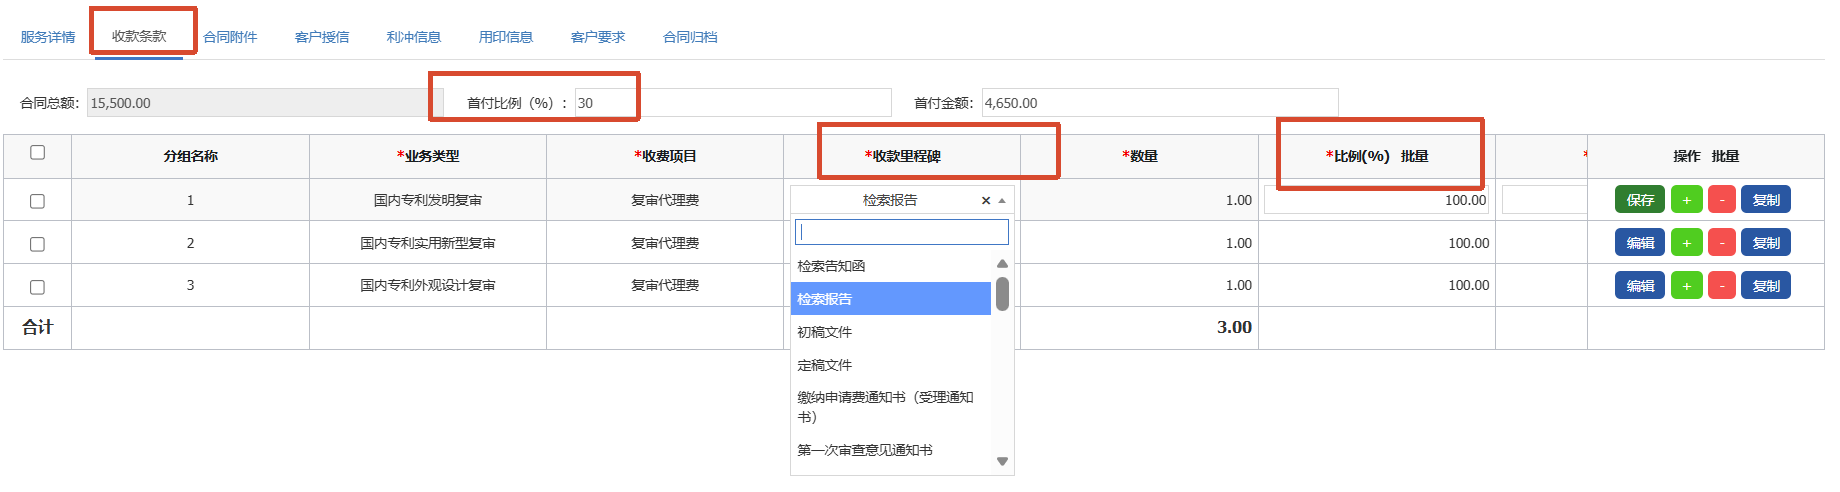Copy row 3 using its 复制 button
This screenshot has width=1840, height=492.
(x=1766, y=286)
